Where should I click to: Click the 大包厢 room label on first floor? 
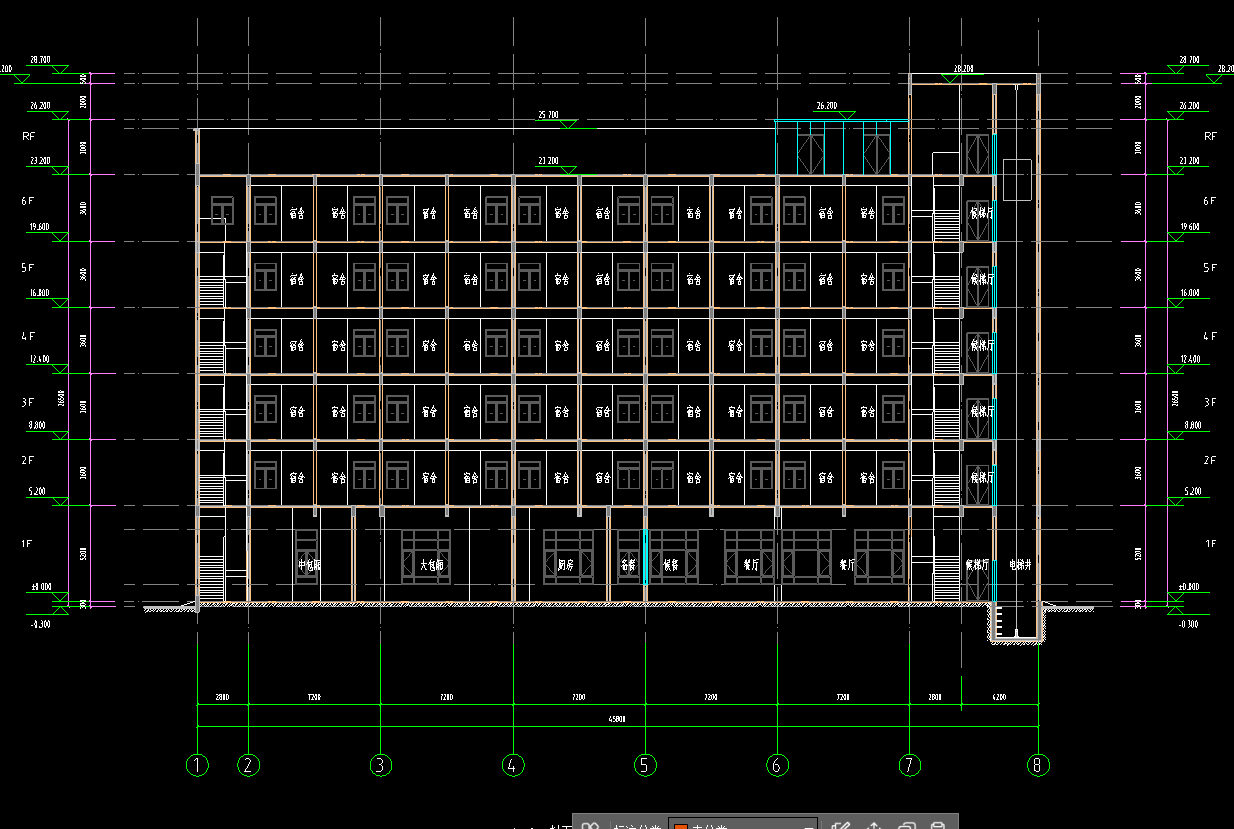[x=431, y=565]
